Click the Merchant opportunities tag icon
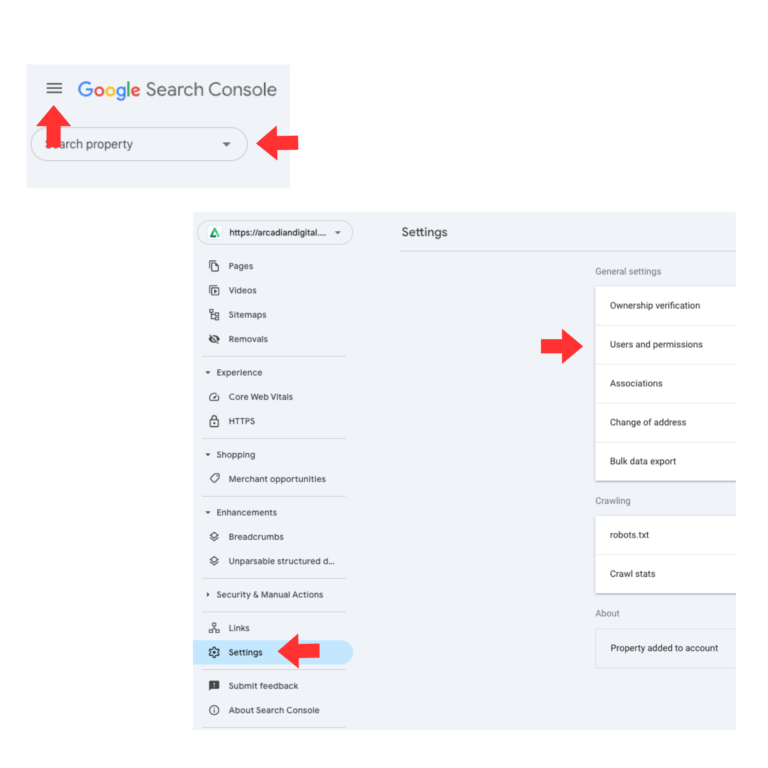This screenshot has width=768, height=768. click(214, 479)
